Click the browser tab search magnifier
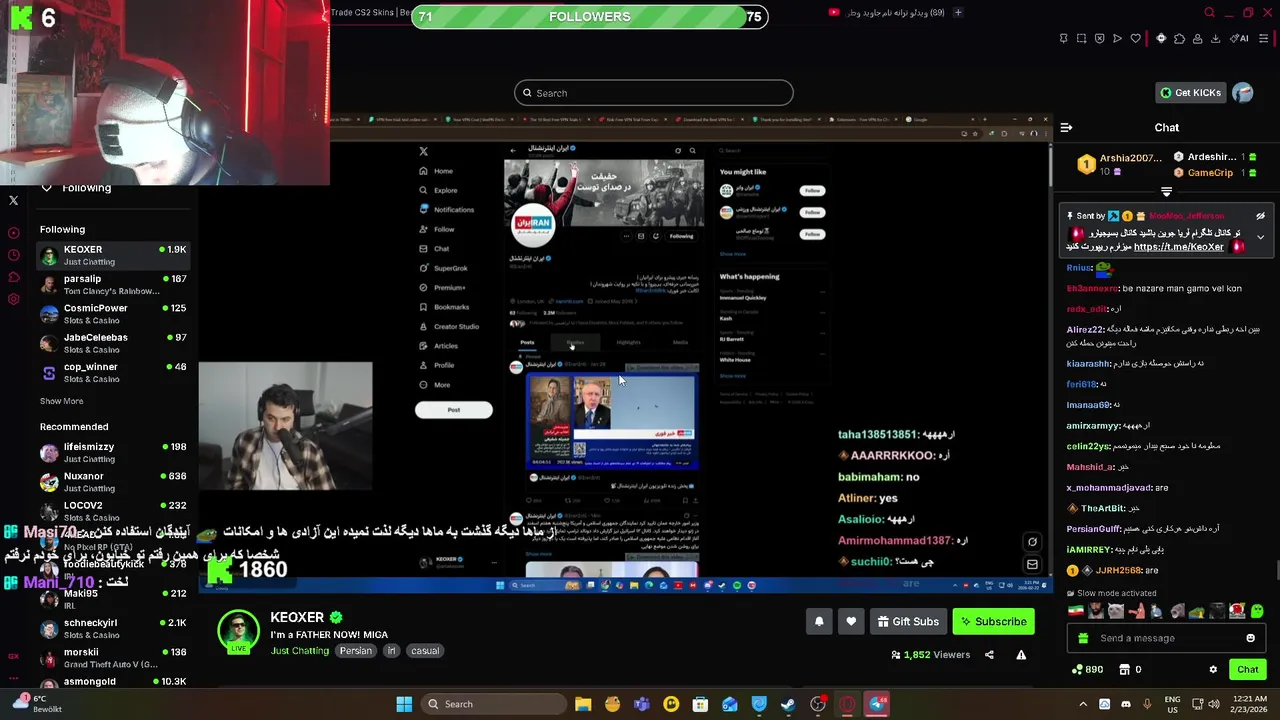The width and height of the screenshot is (1280, 720). pos(1209,13)
